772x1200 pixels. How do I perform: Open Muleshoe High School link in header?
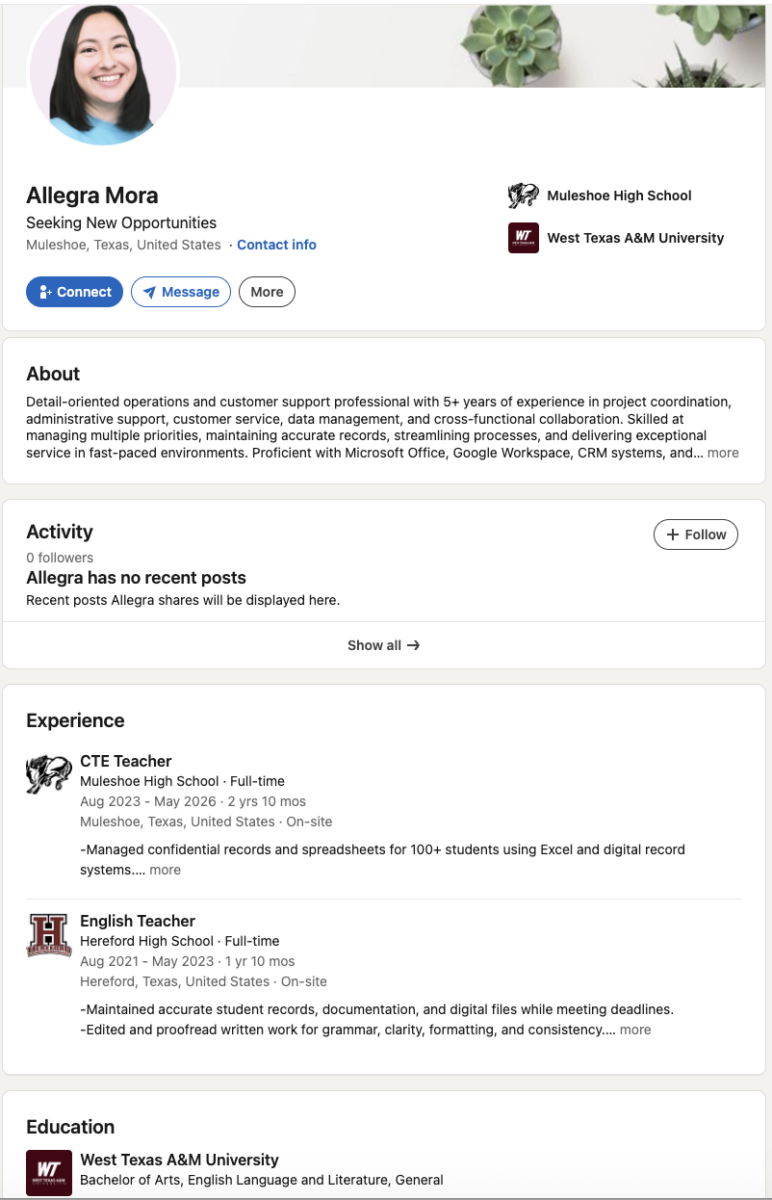[x=619, y=196]
